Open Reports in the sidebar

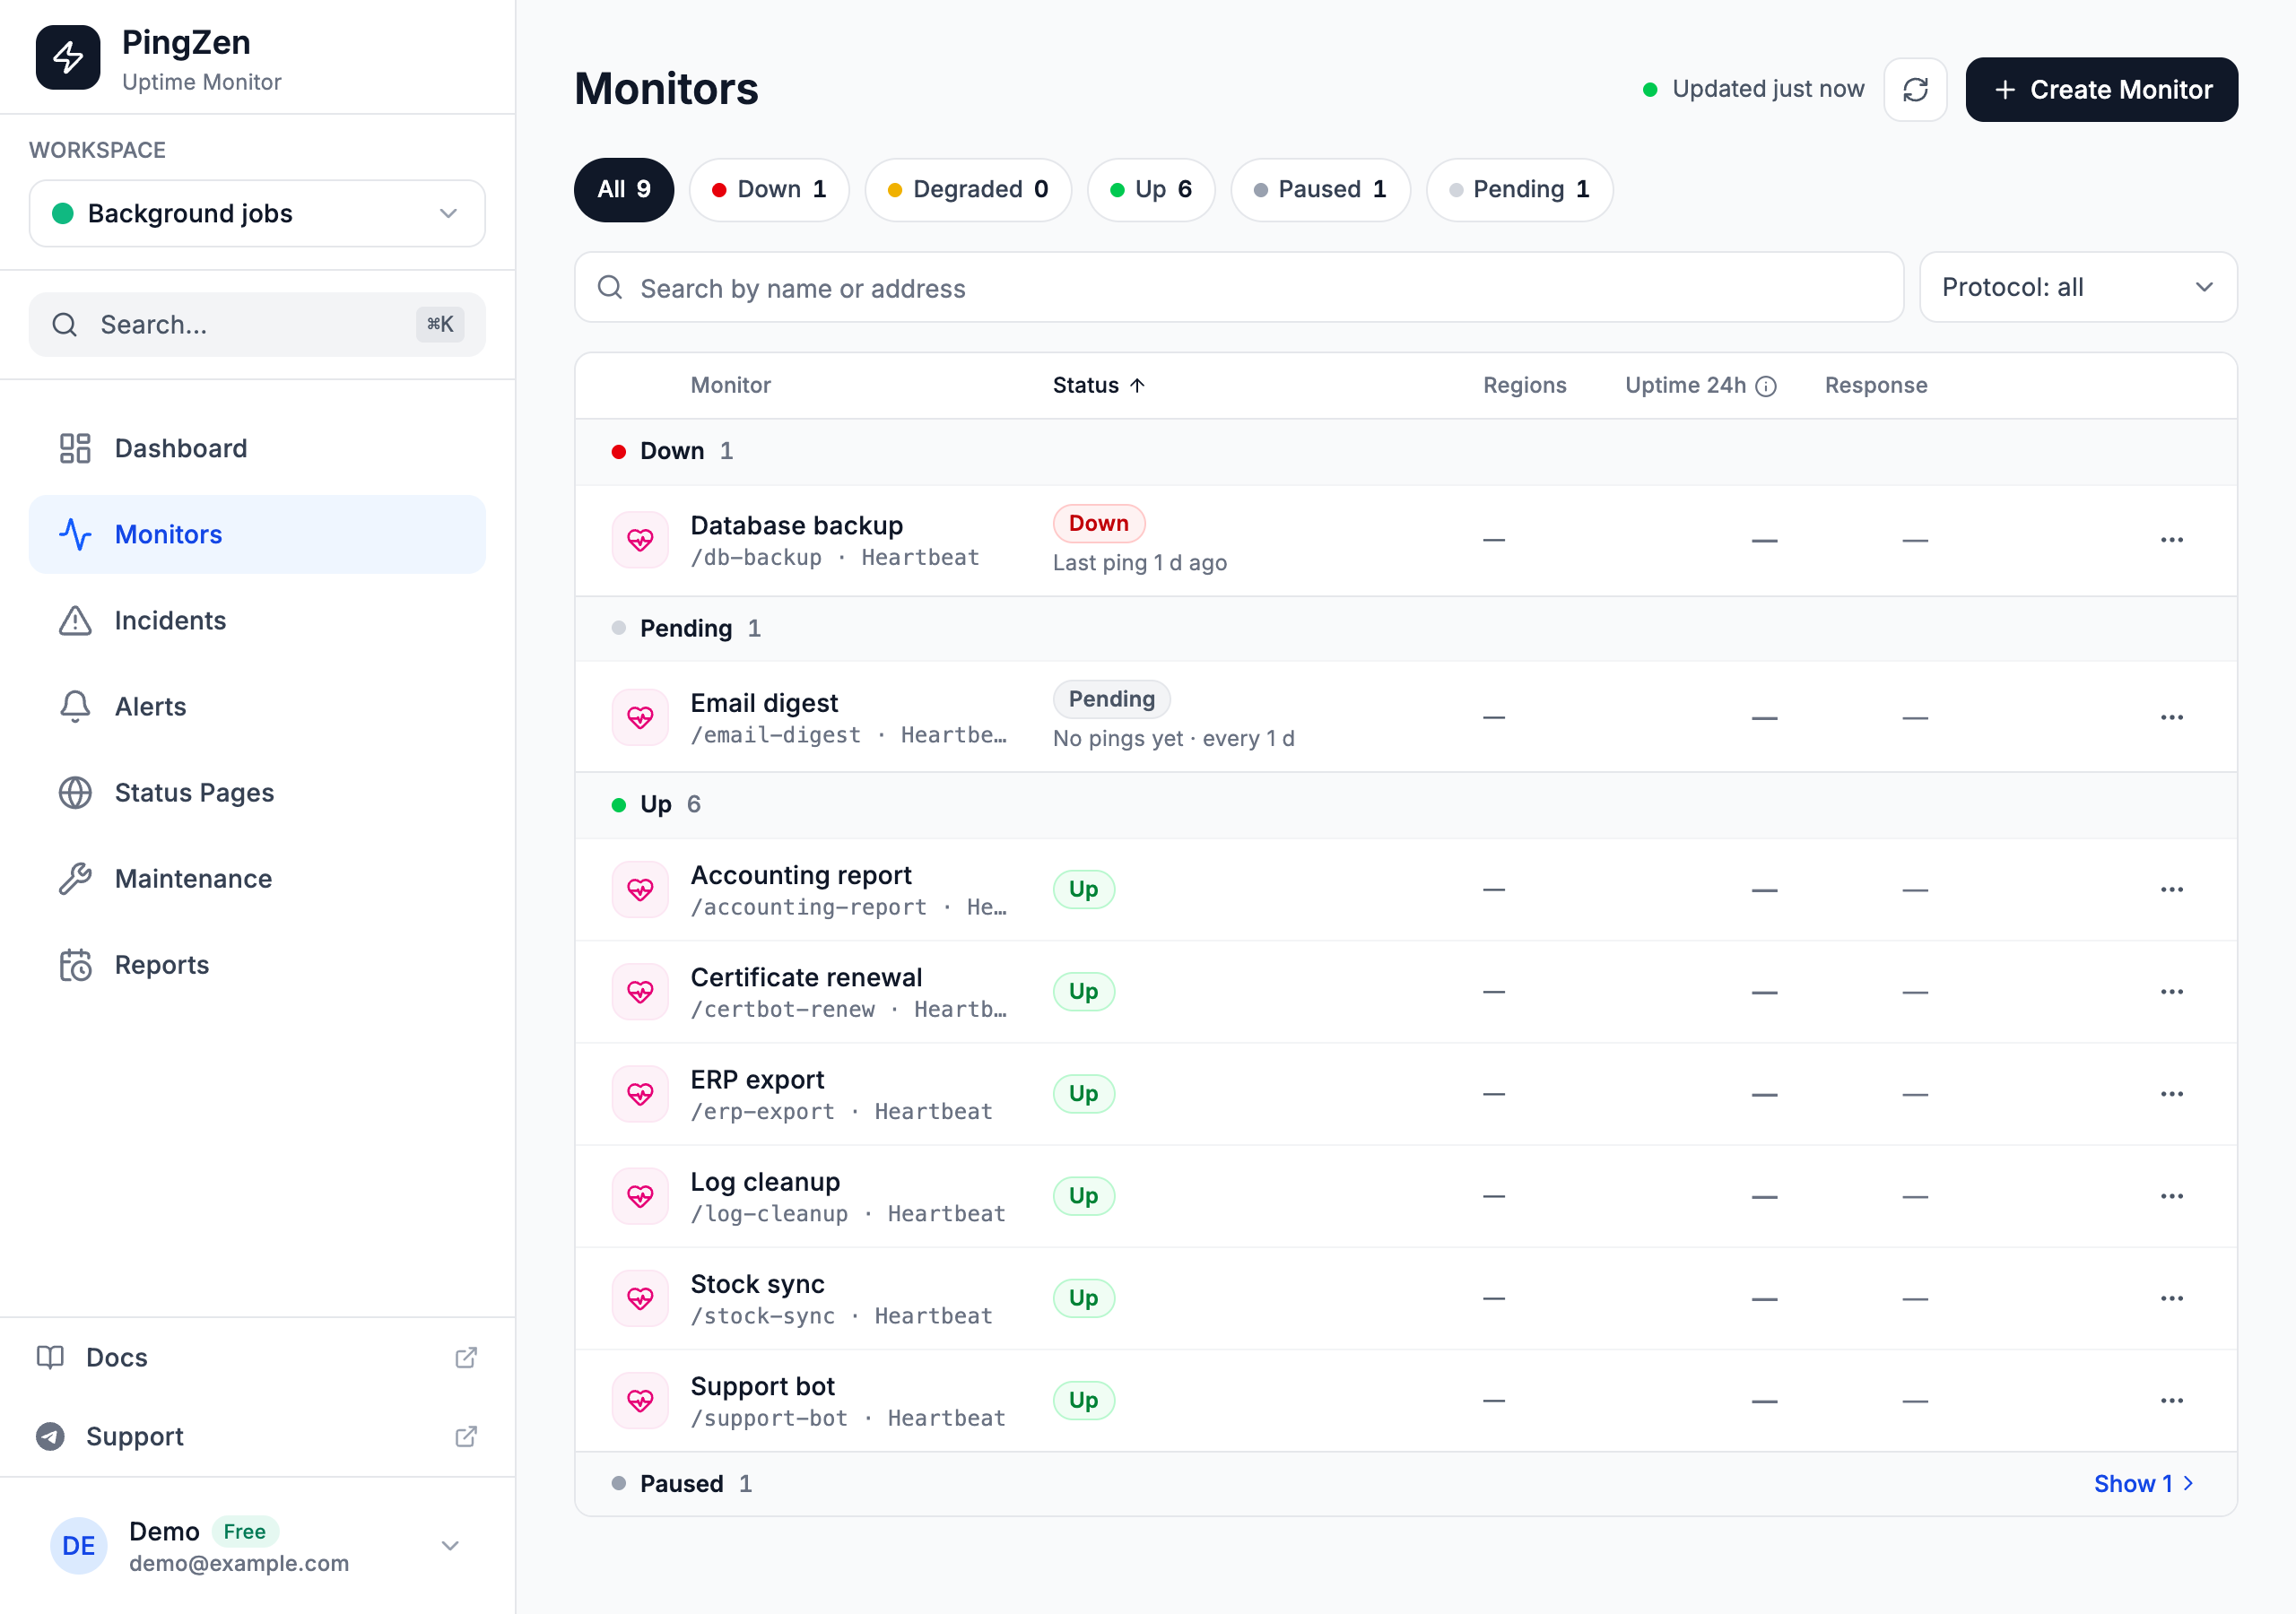pyautogui.click(x=257, y=964)
